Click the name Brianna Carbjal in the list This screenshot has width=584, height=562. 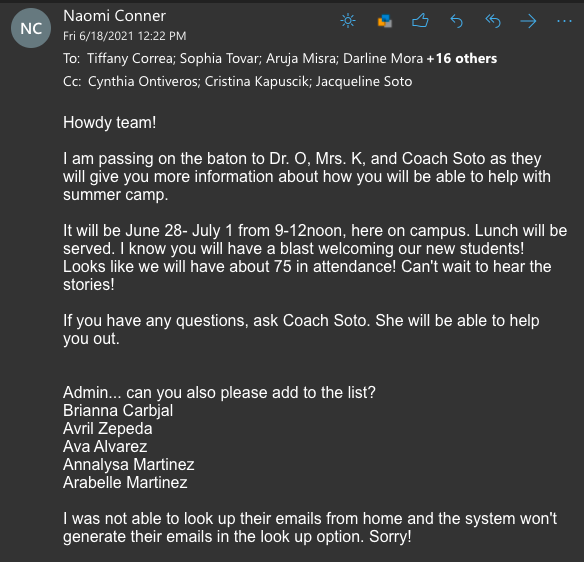coord(118,411)
